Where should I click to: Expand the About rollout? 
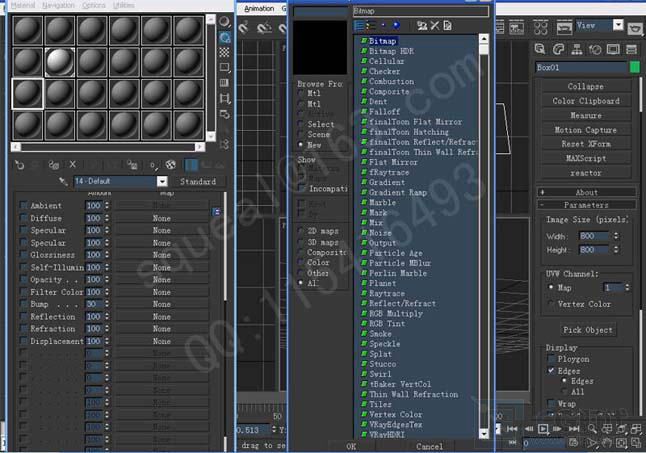pos(586,192)
